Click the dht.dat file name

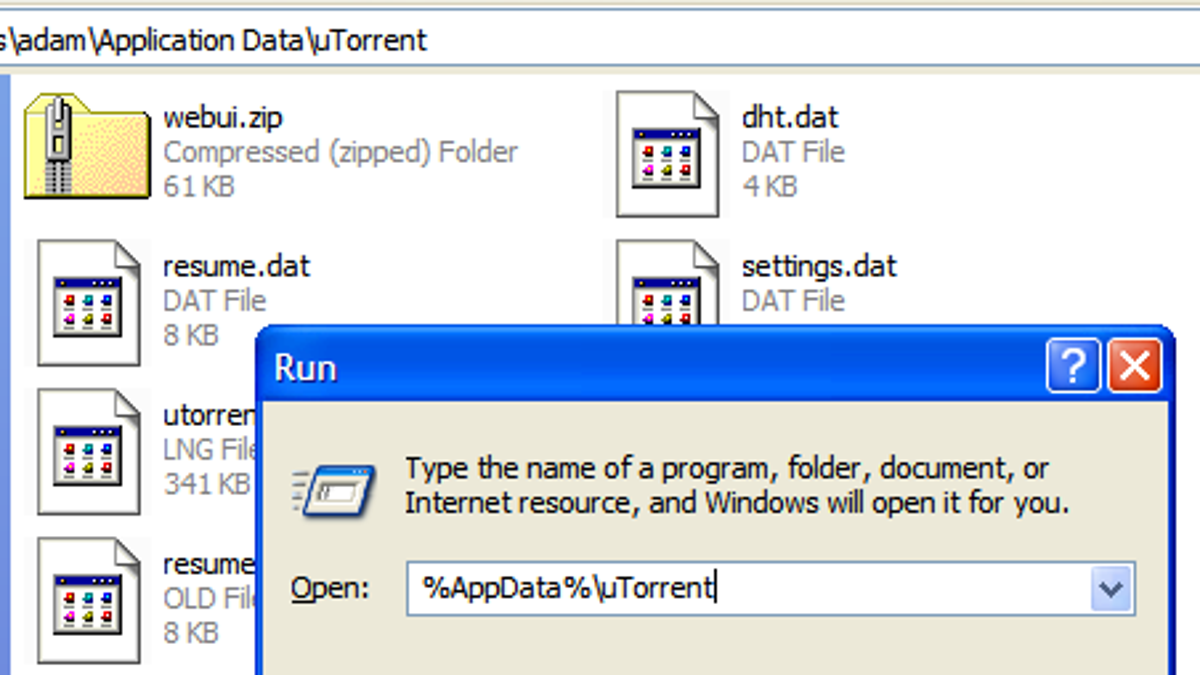pyautogui.click(x=790, y=117)
